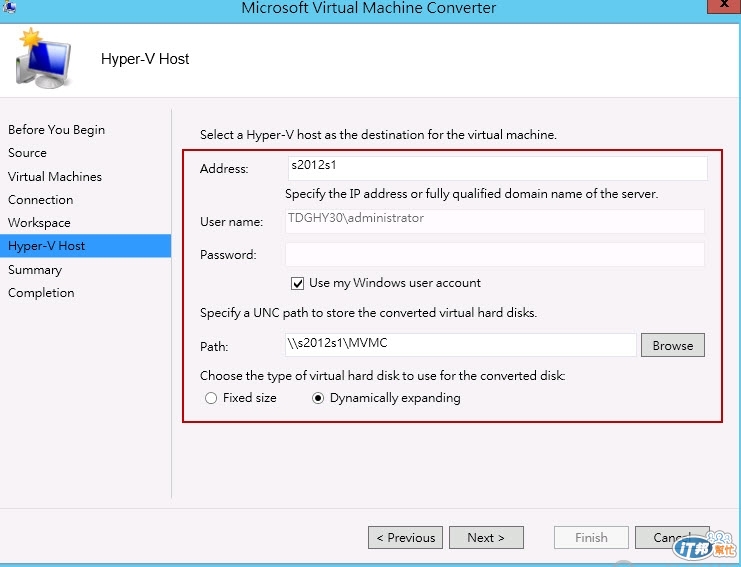Screen dimensions: 741x567
Task: Switch to the Workspace step
Action: click(39, 223)
